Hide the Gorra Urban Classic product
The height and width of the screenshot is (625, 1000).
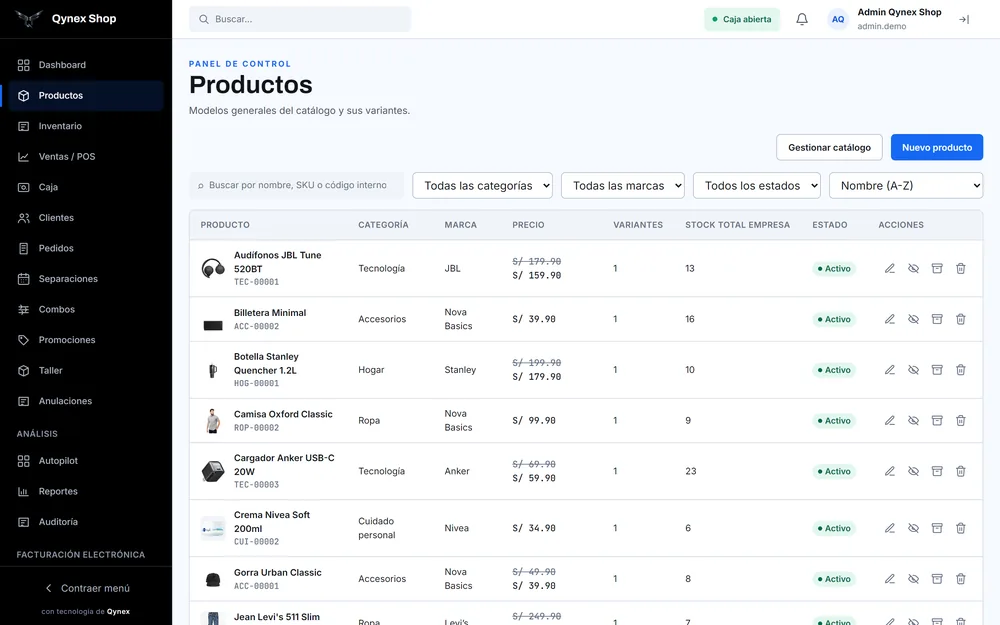coord(913,579)
